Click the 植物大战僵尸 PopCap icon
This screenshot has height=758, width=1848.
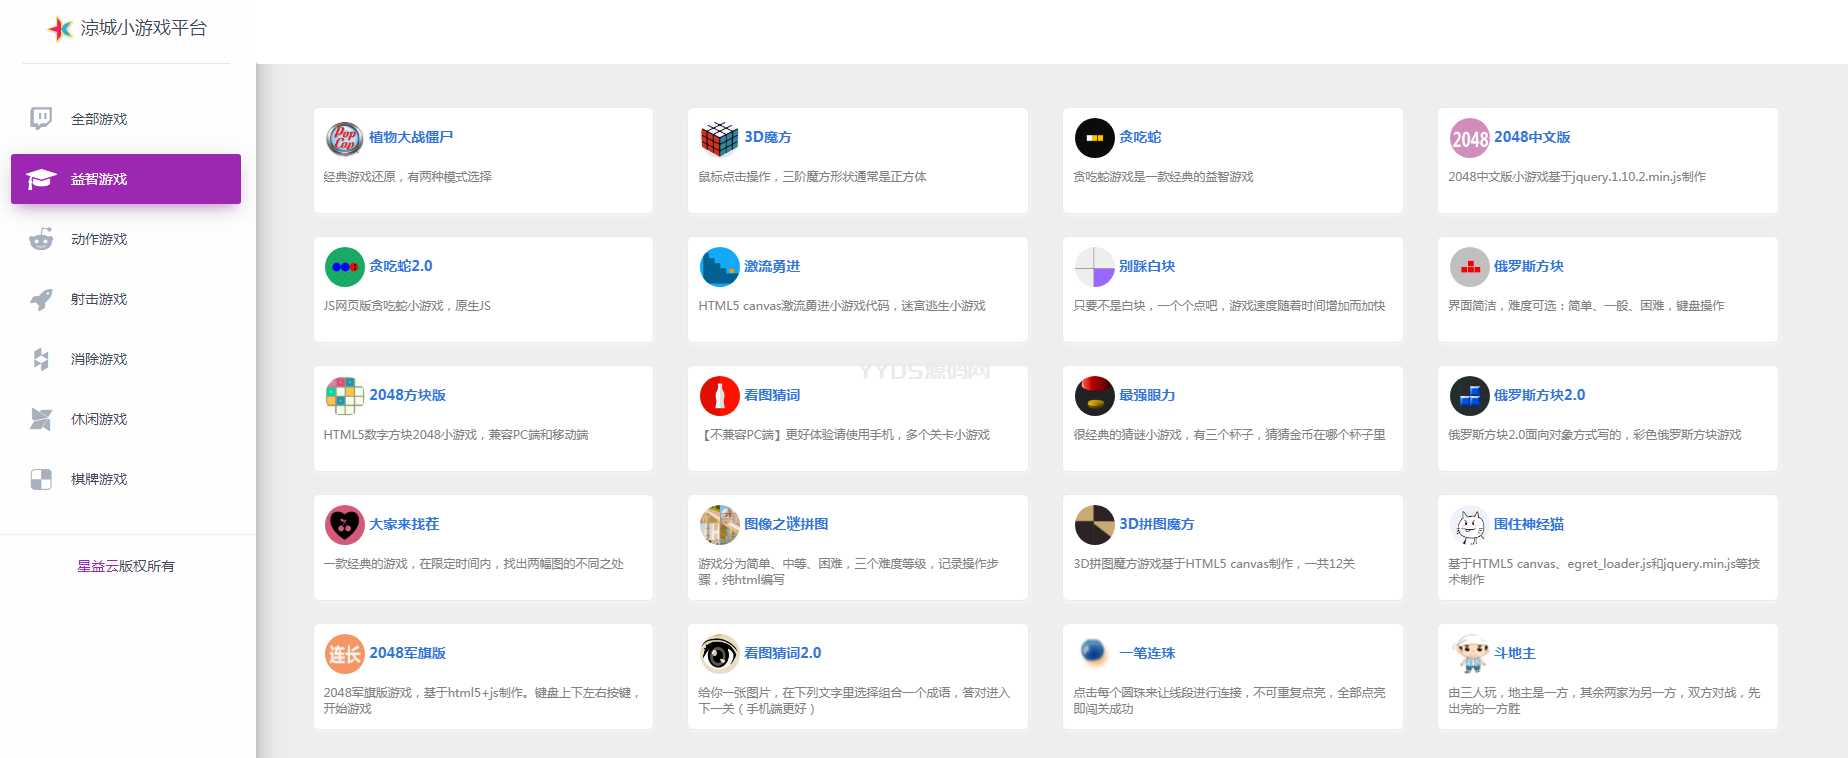(x=344, y=139)
